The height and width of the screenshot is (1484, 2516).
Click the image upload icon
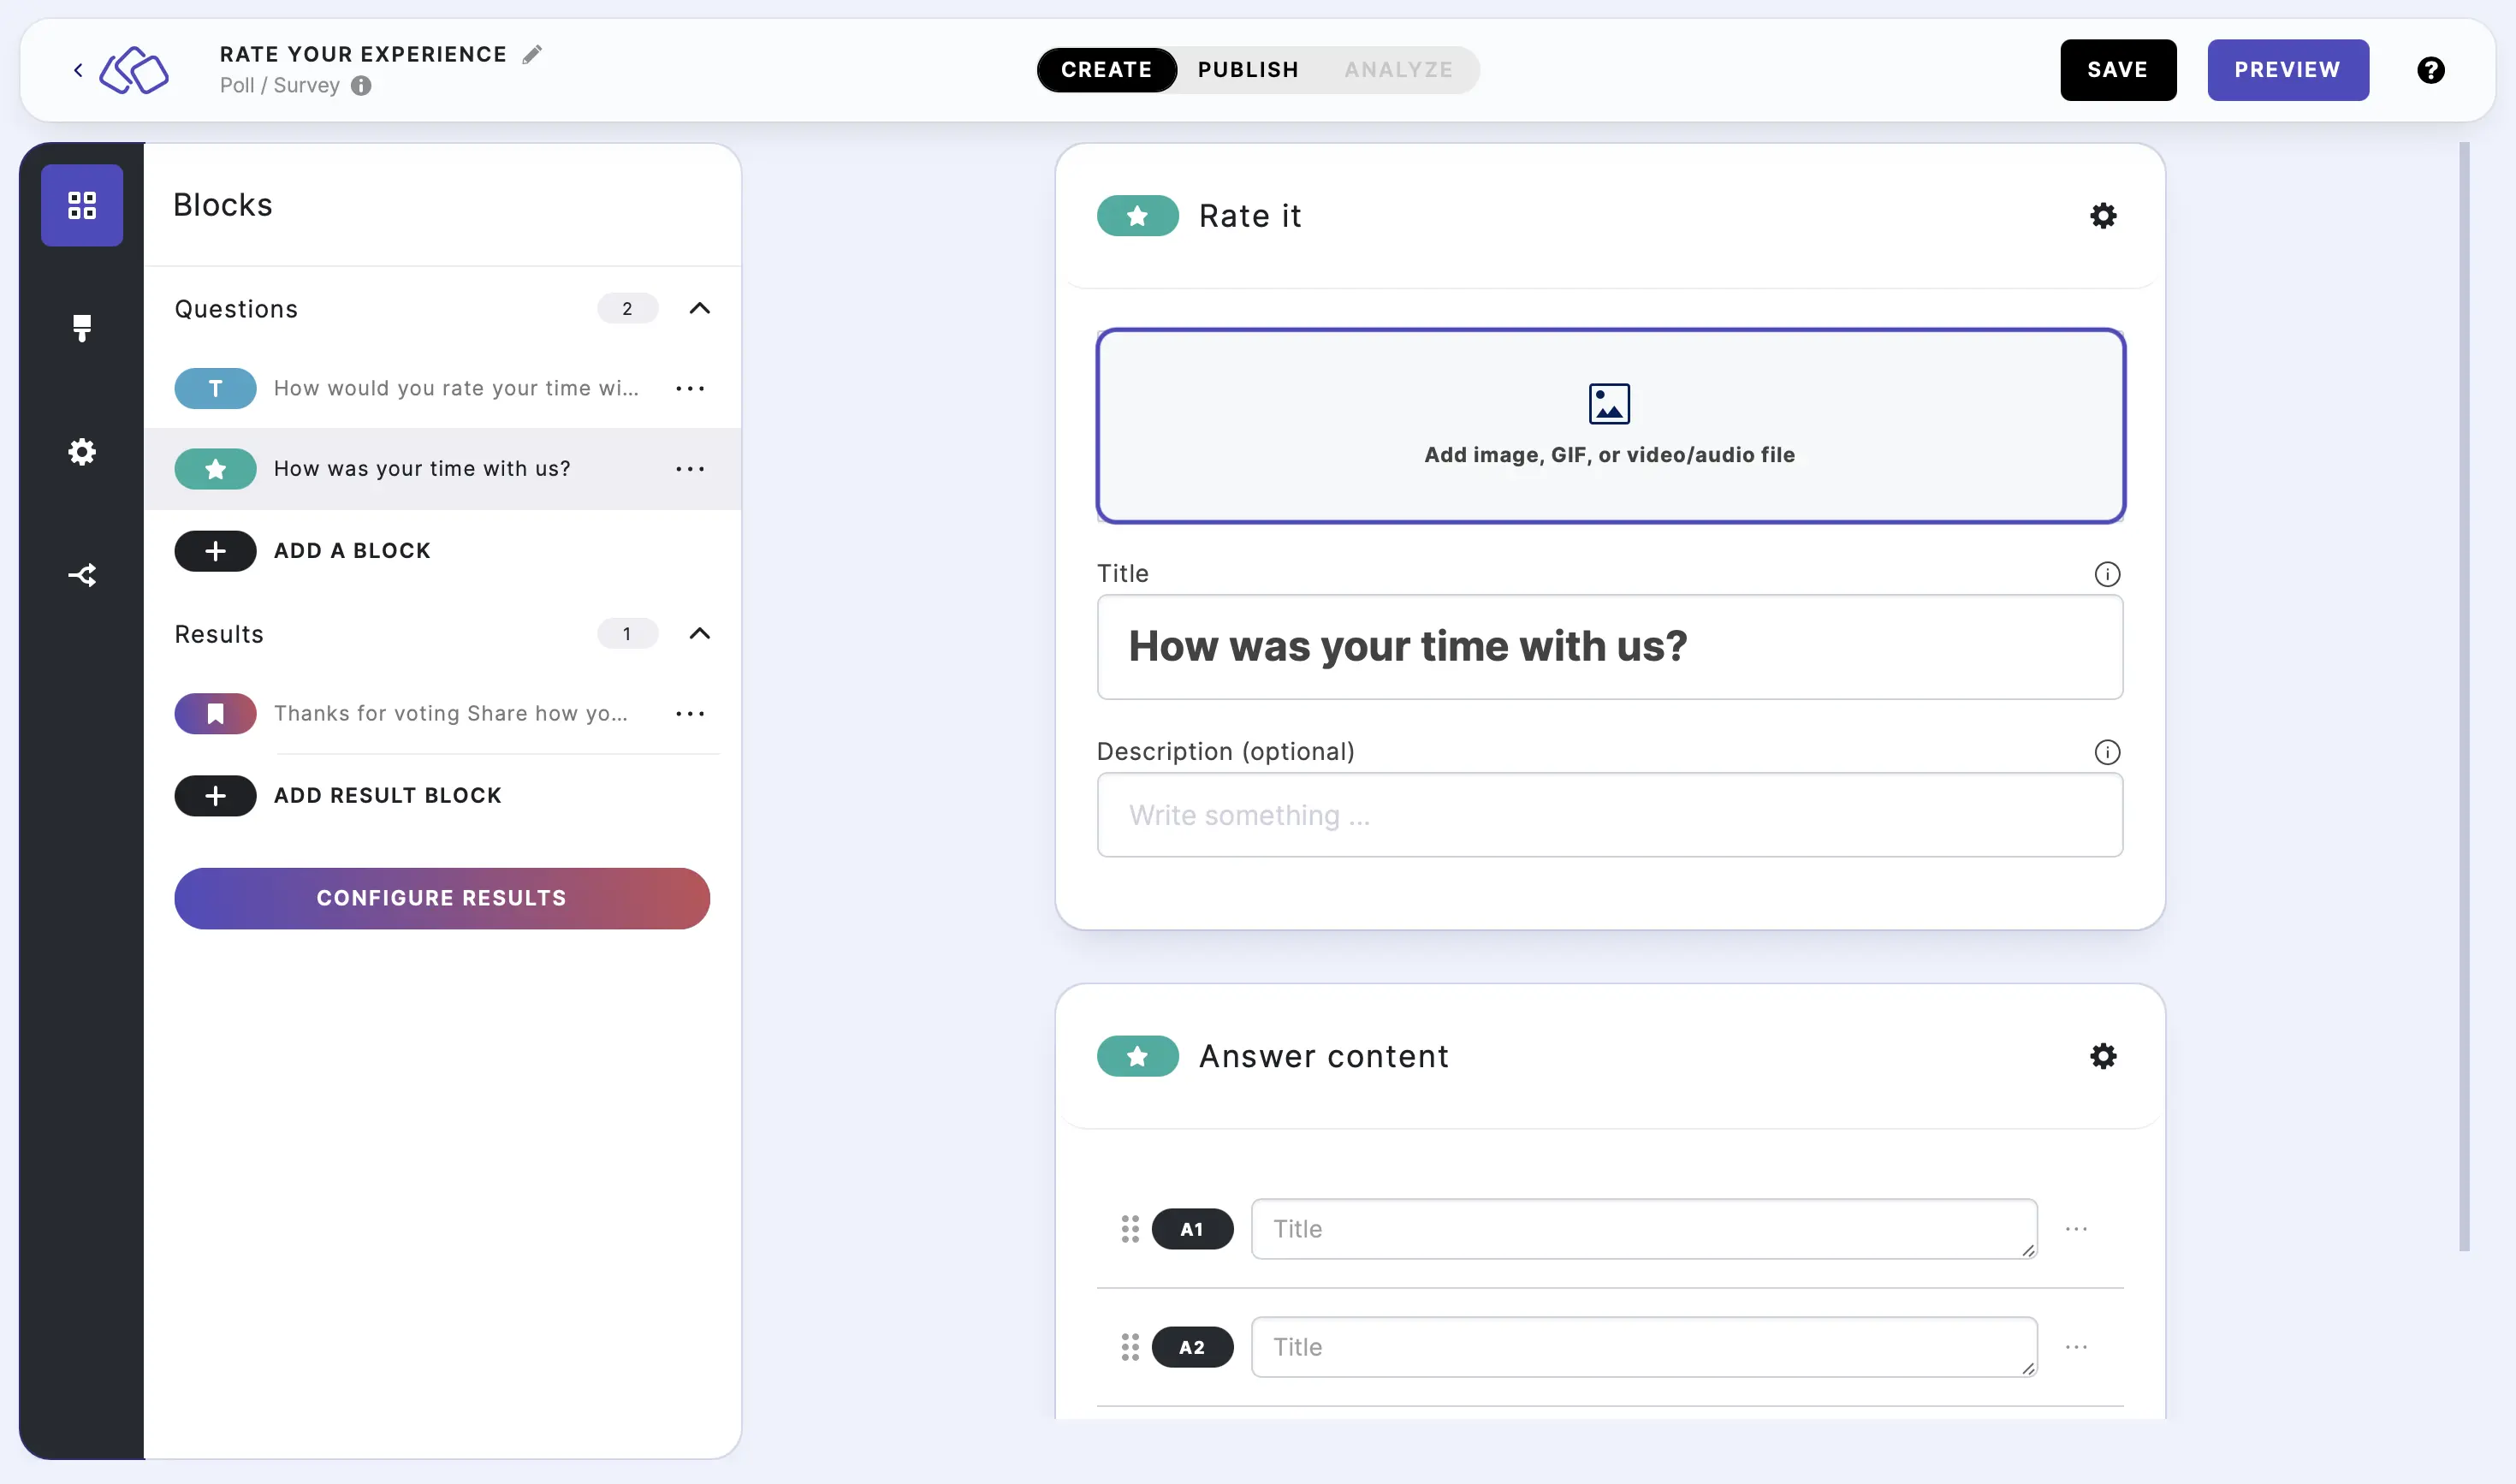pyautogui.click(x=1609, y=404)
